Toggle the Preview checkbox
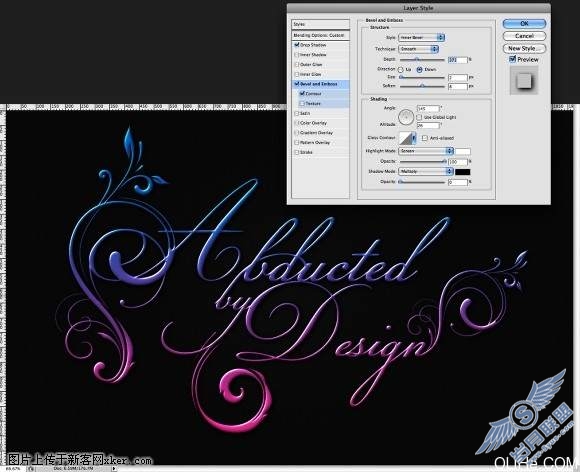 tap(512, 59)
